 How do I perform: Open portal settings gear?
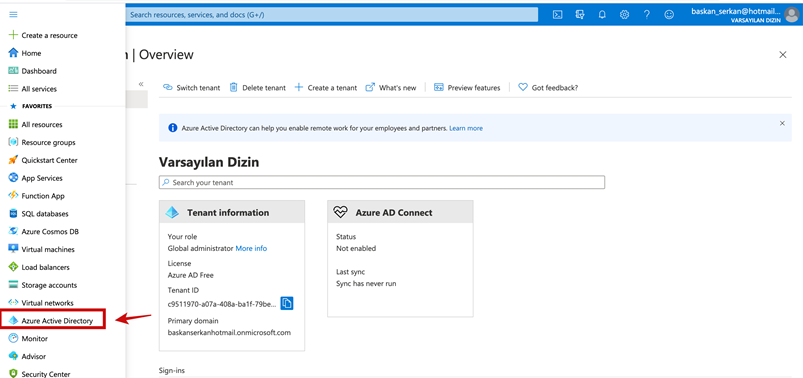[x=624, y=15]
